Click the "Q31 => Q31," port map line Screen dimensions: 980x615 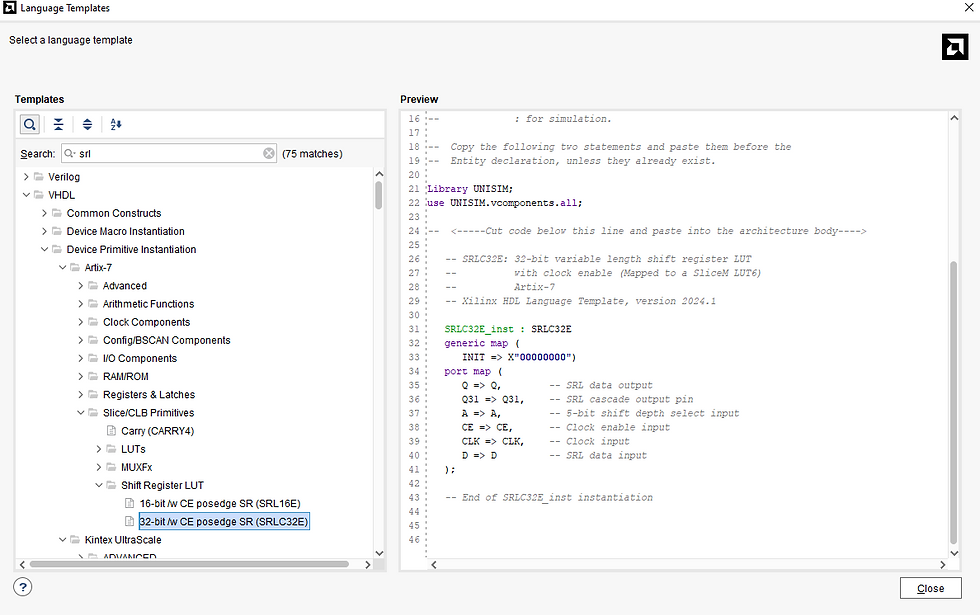pyautogui.click(x=493, y=399)
